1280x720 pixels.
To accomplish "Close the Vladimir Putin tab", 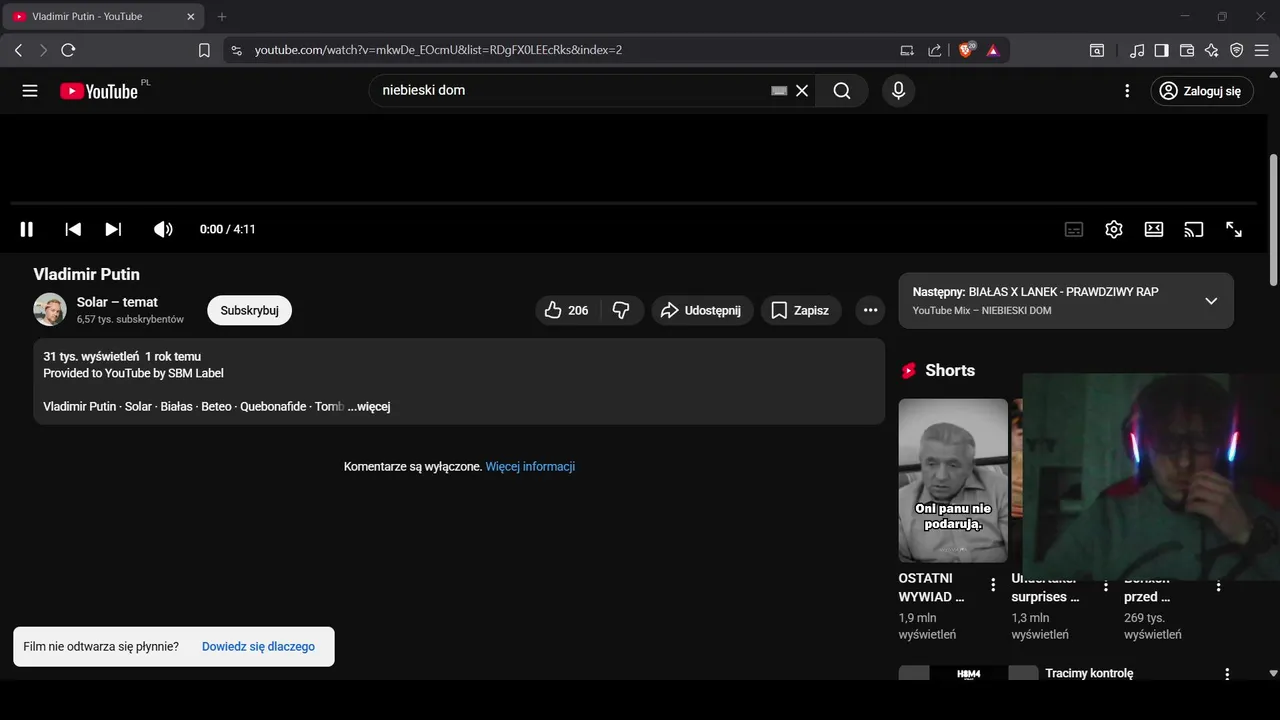I will [190, 17].
